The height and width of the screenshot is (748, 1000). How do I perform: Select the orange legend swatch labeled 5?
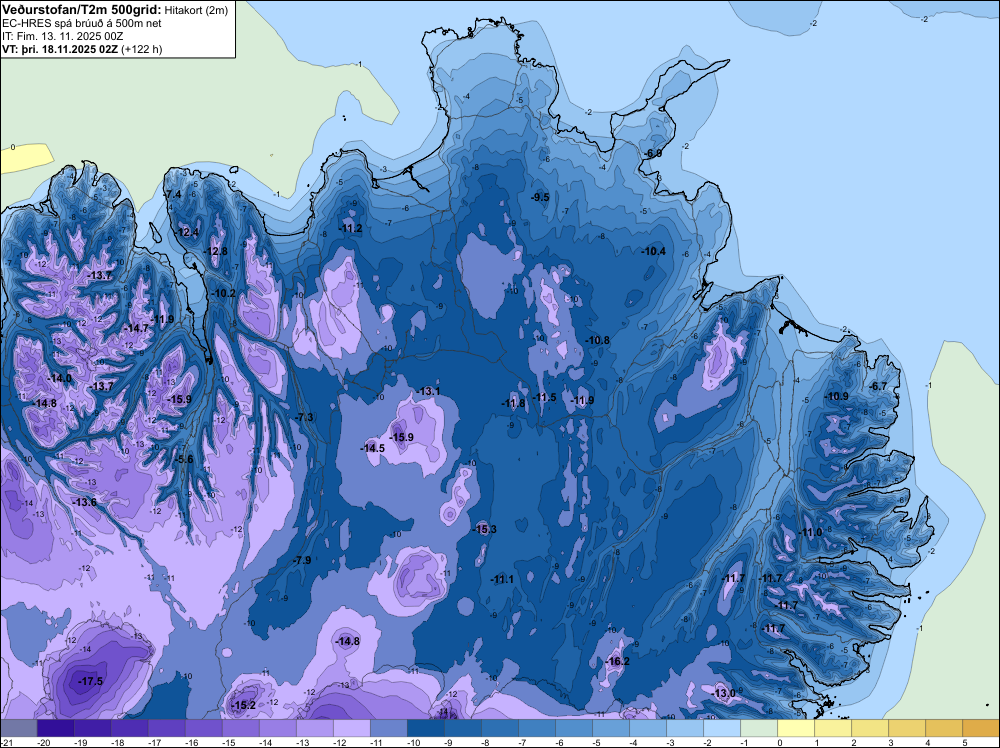click(x=980, y=728)
